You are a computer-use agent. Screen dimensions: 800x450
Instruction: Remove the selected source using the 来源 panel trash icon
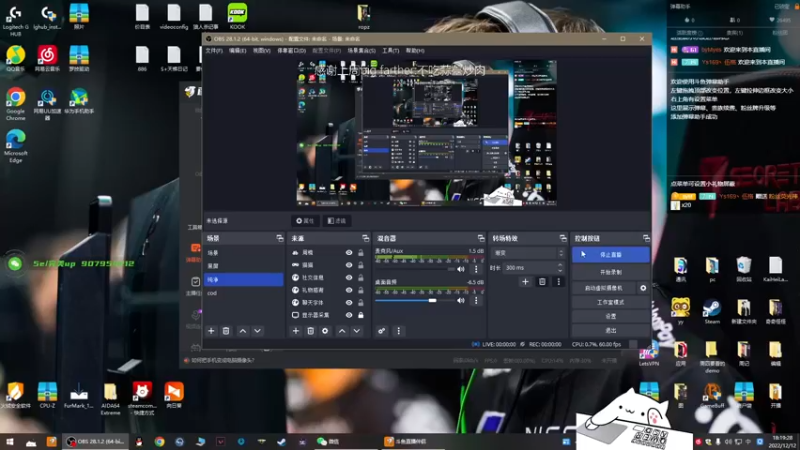click(310, 331)
